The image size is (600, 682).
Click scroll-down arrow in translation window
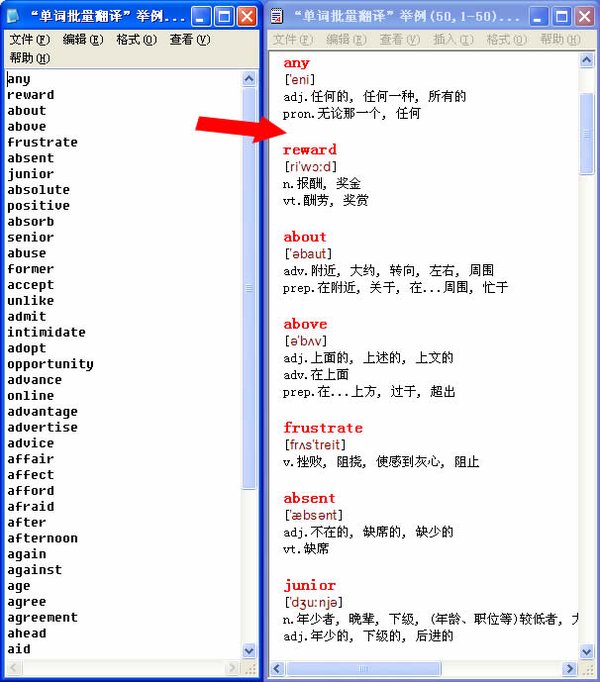coord(587,651)
